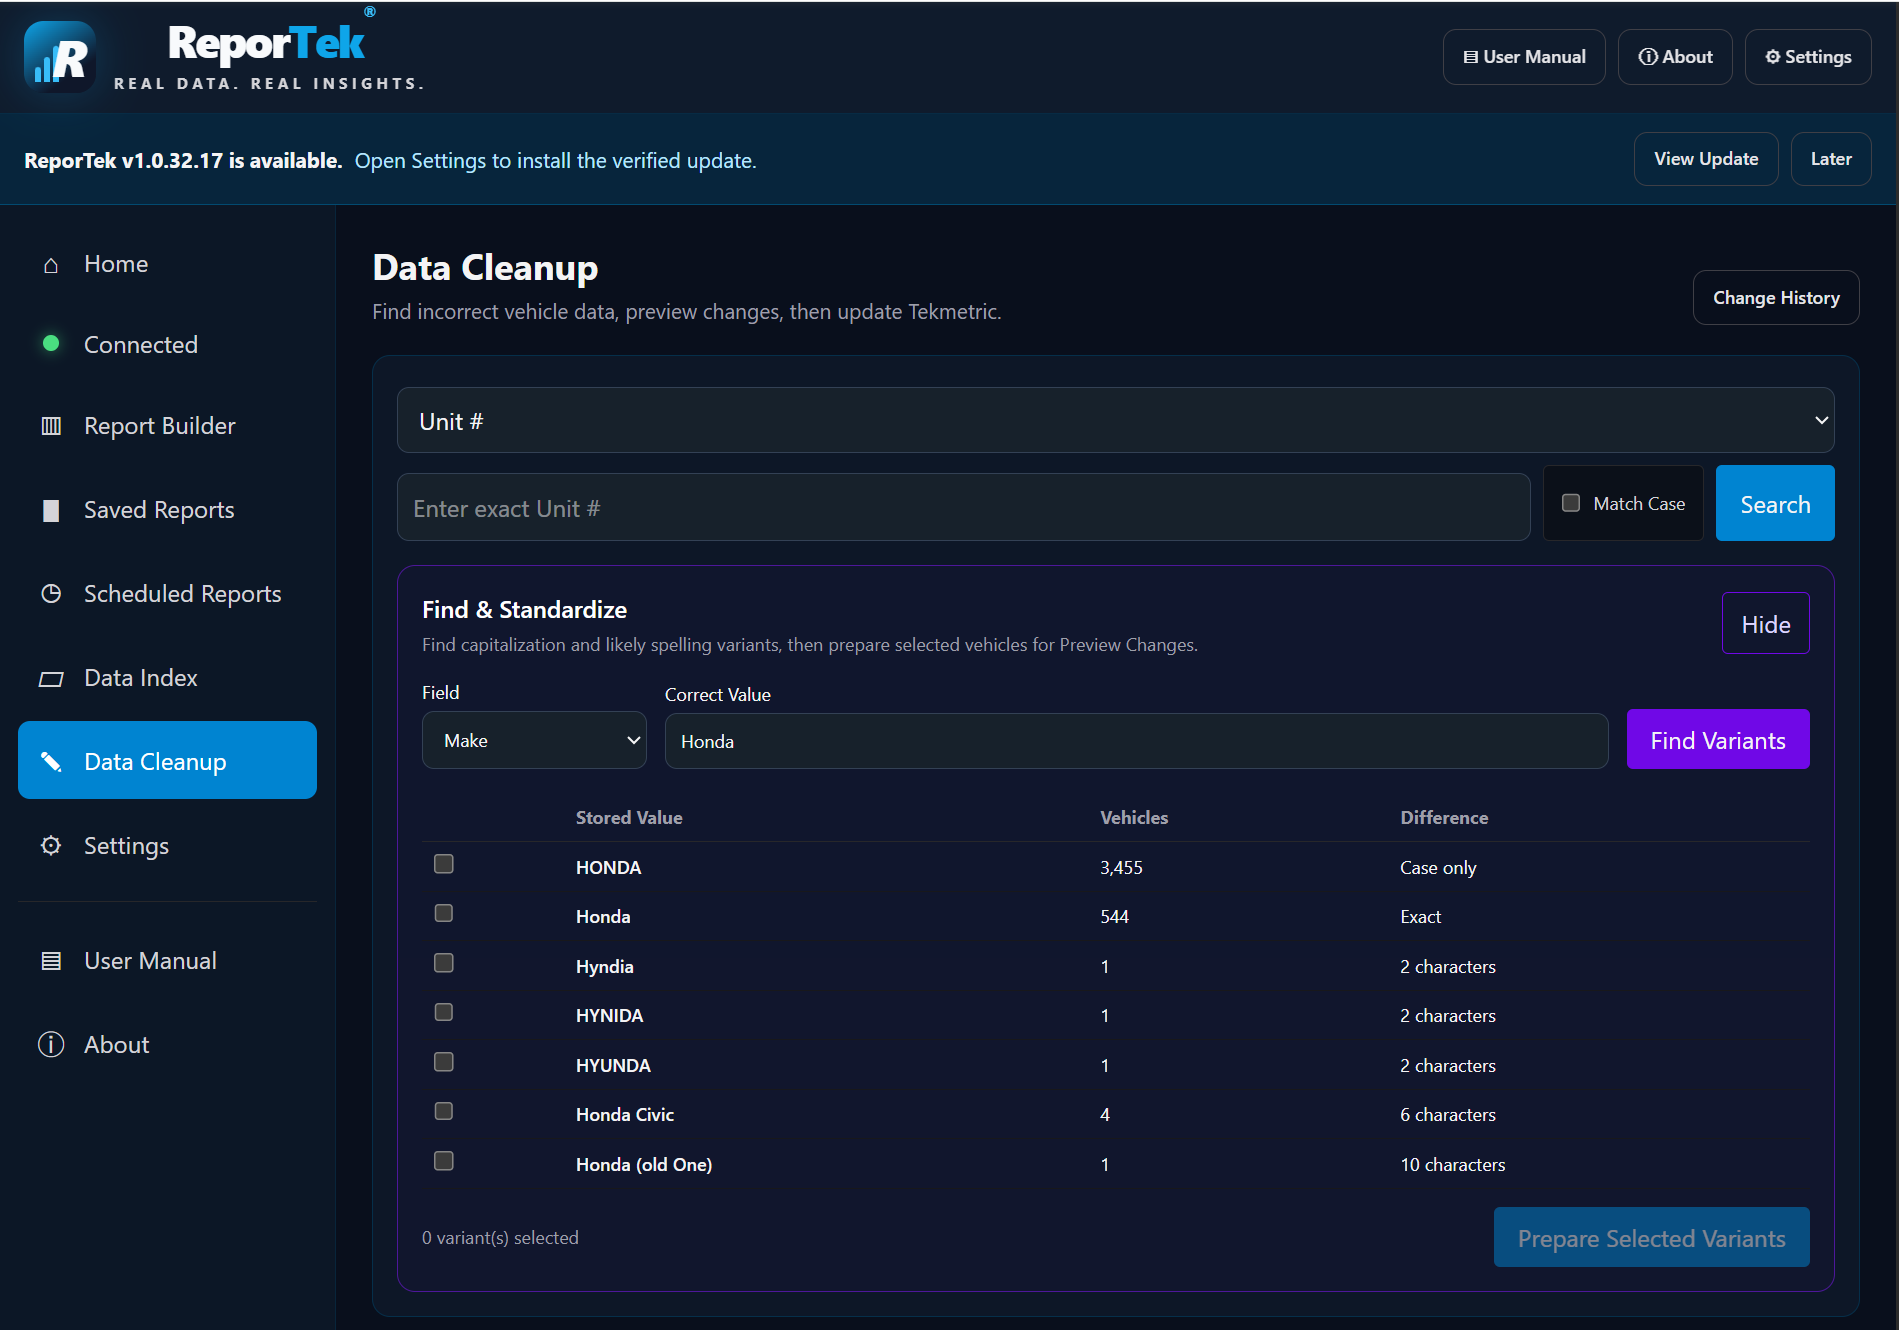Check the HYNIDA variant row checkbox
This screenshot has height=1330, width=1899.
[x=444, y=1012]
